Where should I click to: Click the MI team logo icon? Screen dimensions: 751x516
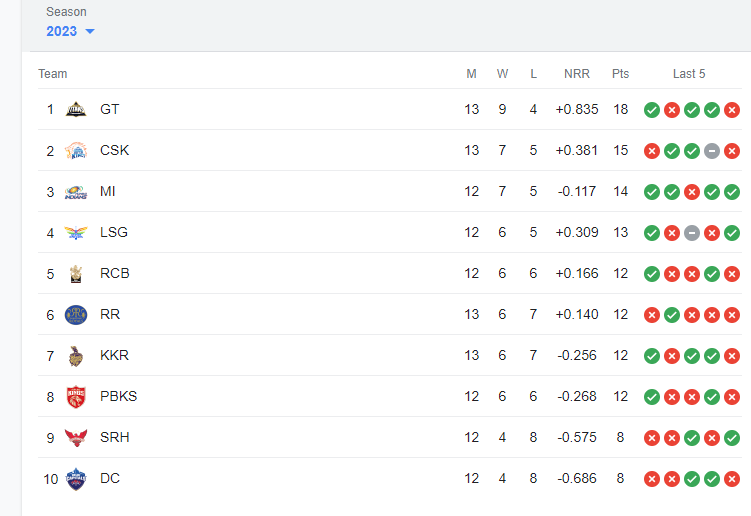76,191
